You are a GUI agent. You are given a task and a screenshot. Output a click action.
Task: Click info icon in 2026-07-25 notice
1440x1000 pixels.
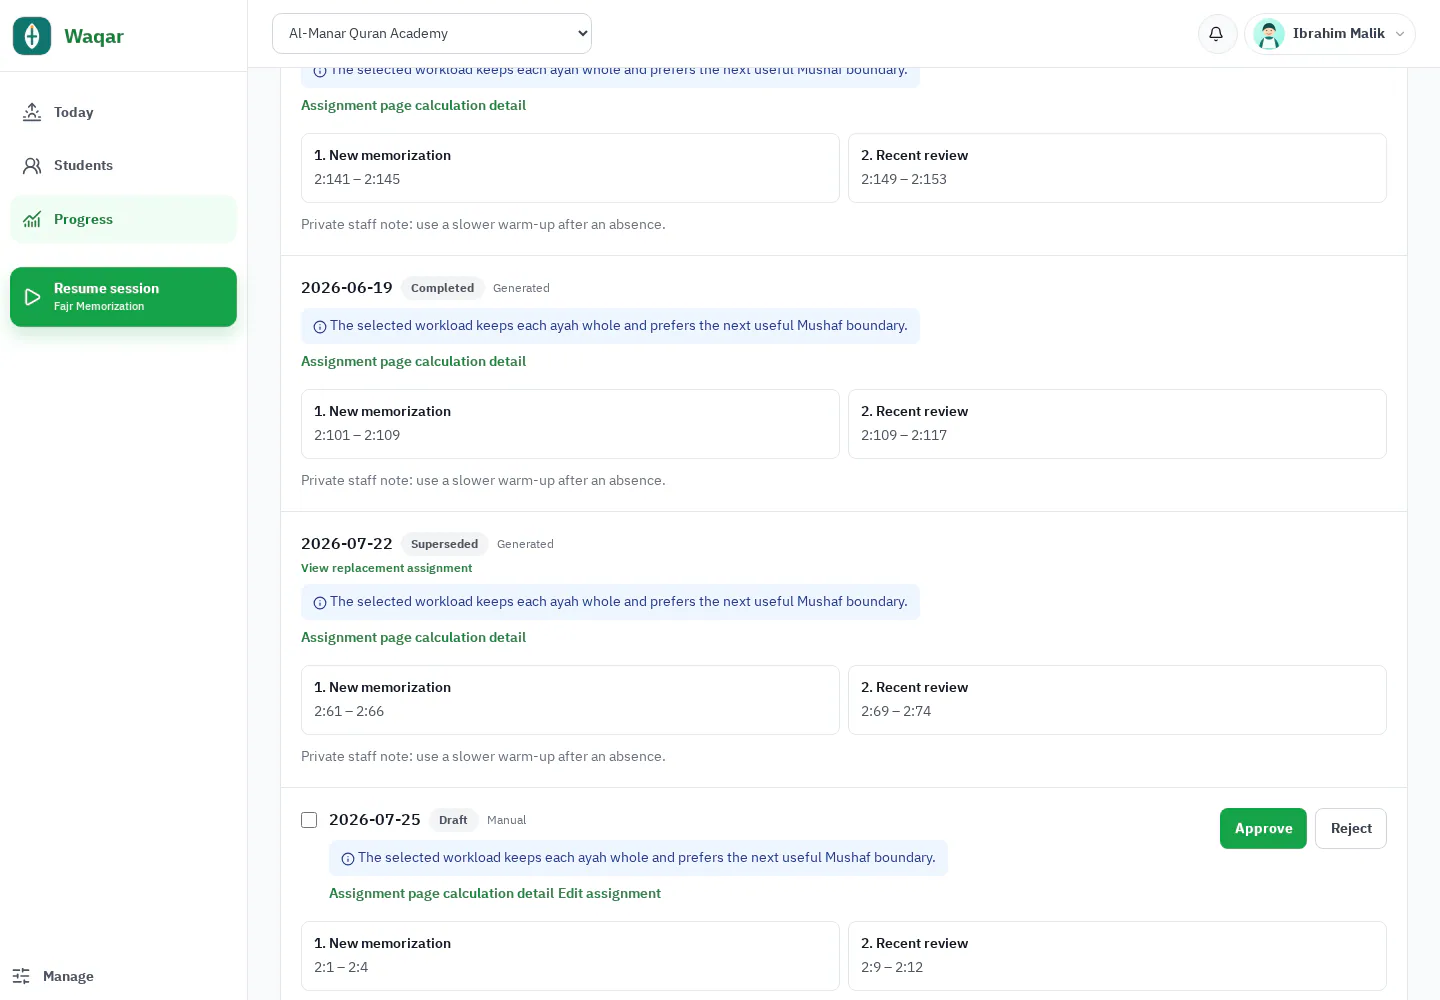348,859
